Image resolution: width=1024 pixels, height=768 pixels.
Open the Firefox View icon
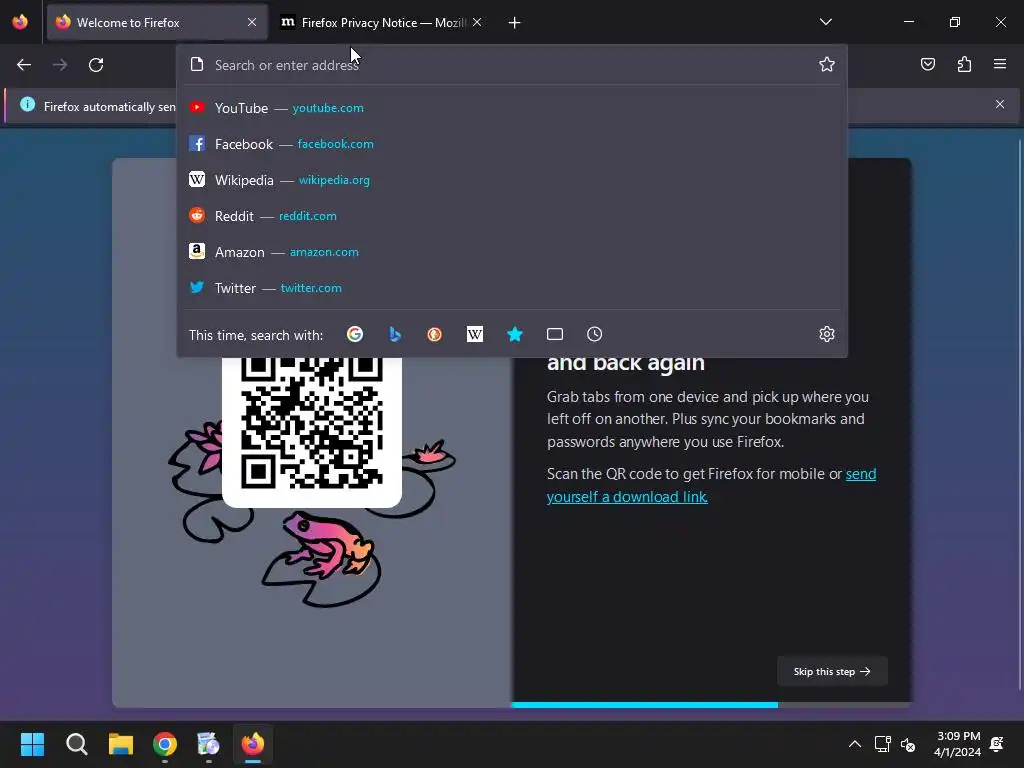20,22
